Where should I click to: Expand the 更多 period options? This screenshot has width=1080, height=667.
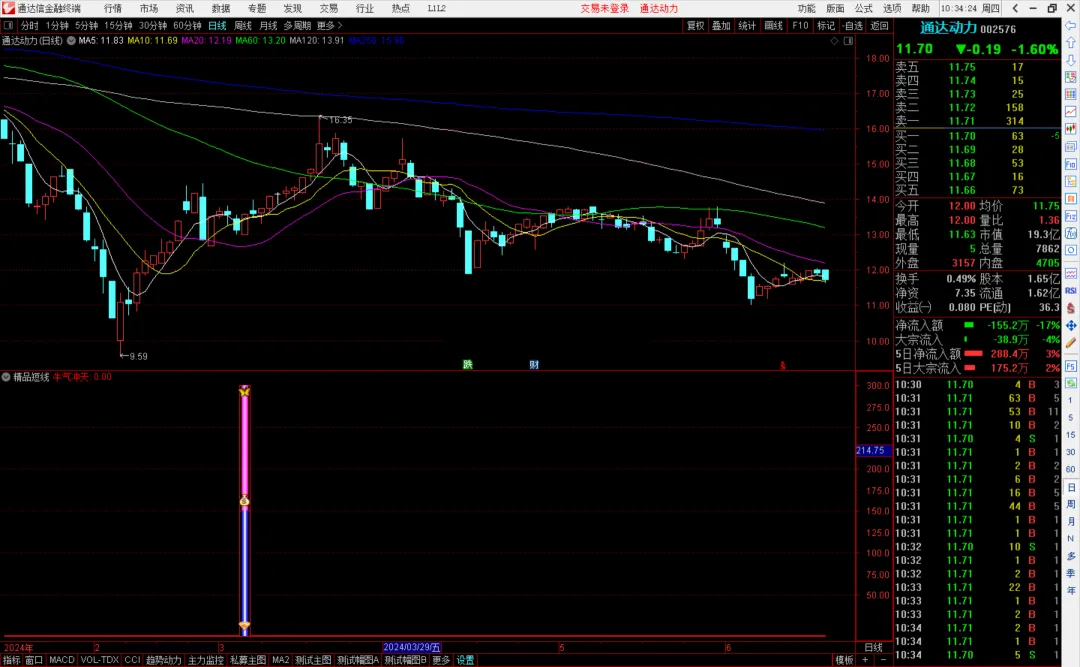point(329,25)
